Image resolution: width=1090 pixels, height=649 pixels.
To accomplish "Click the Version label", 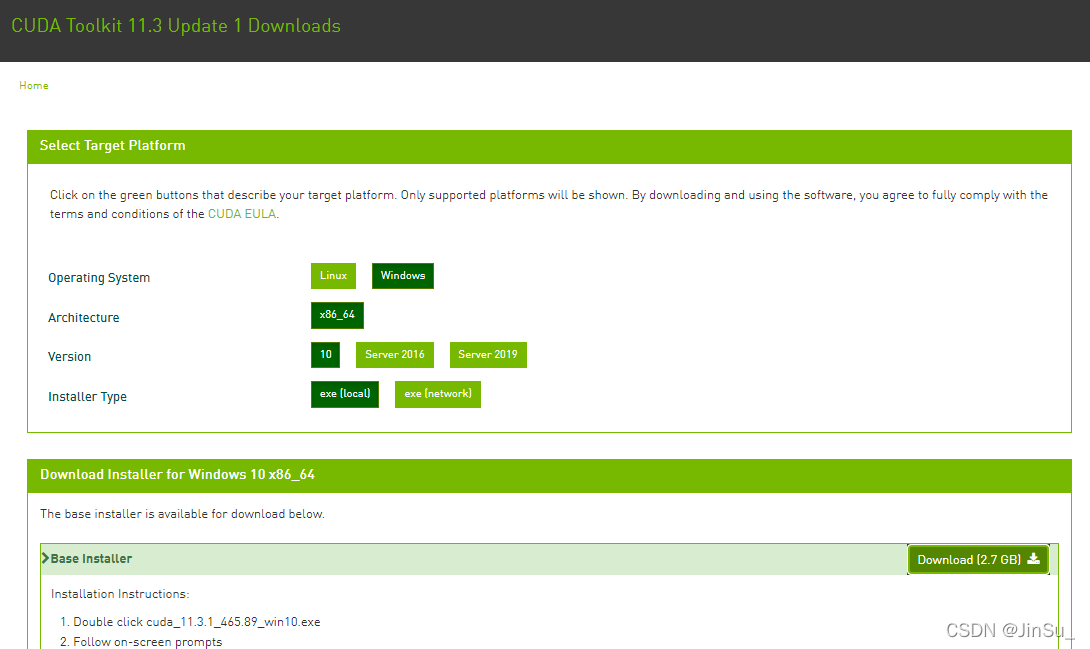I will coord(70,356).
